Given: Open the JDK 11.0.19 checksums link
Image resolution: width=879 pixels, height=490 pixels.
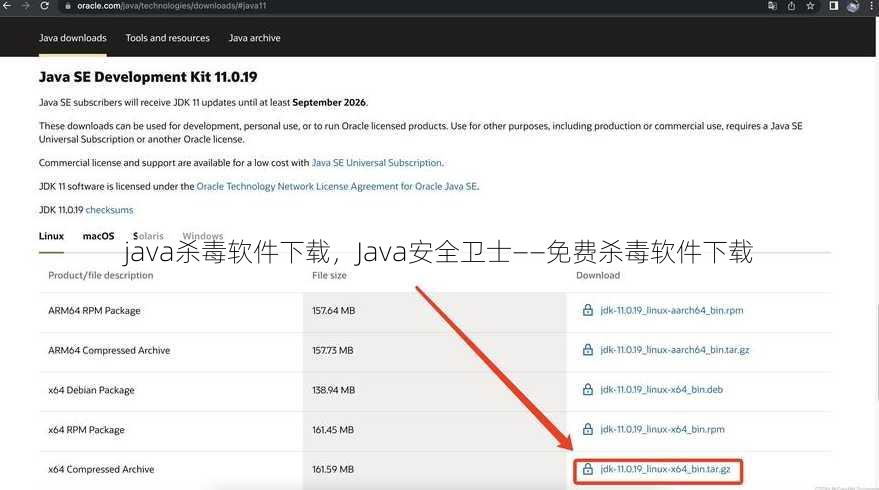Looking at the screenshot, I should 110,210.
